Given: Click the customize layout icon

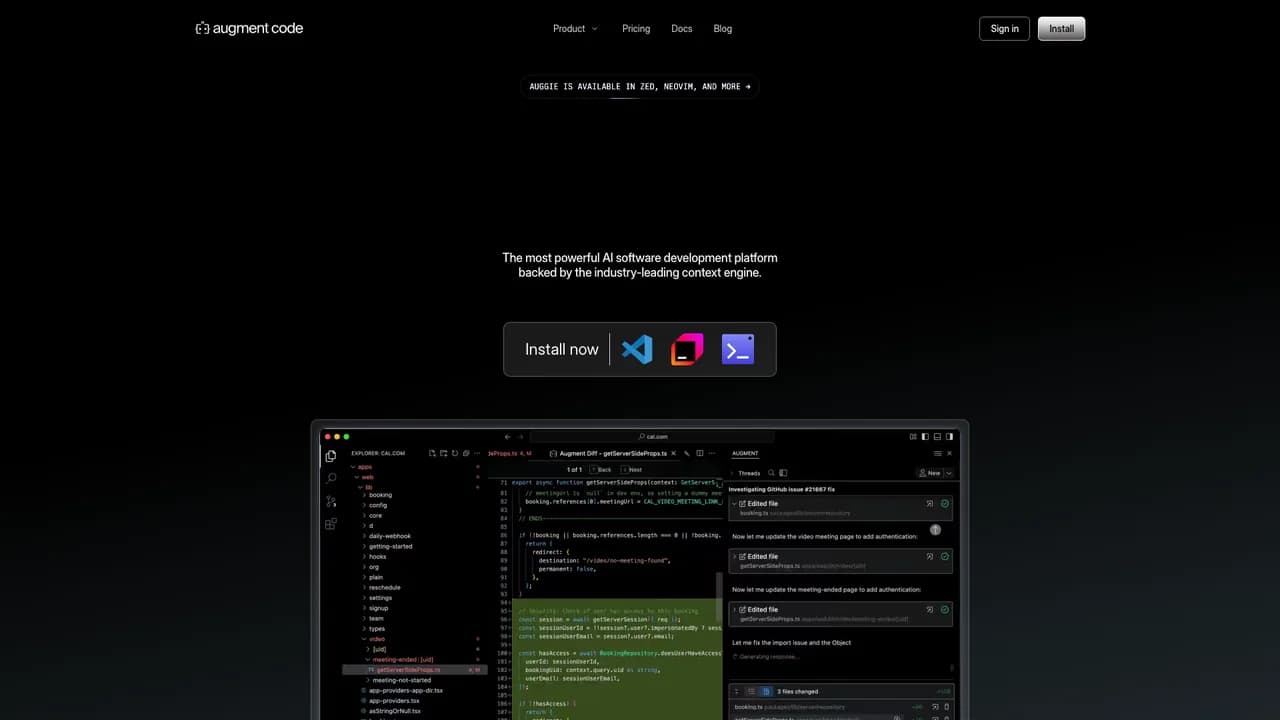Looking at the screenshot, I should coord(913,437).
